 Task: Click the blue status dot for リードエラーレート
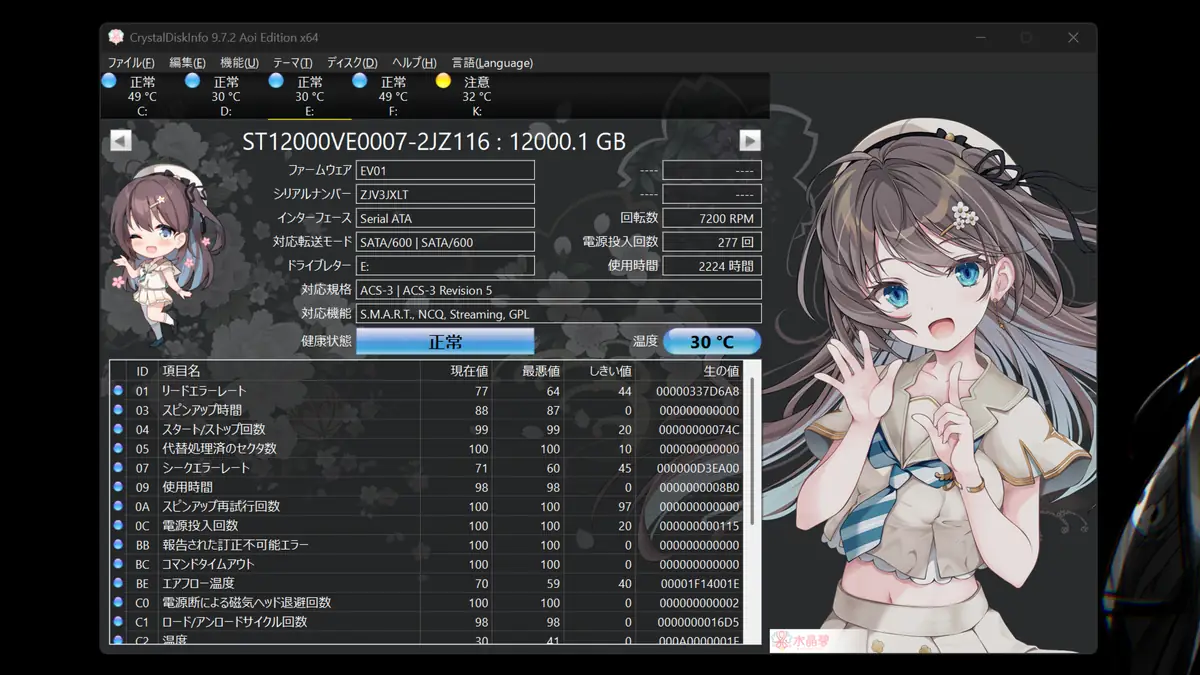click(118, 391)
